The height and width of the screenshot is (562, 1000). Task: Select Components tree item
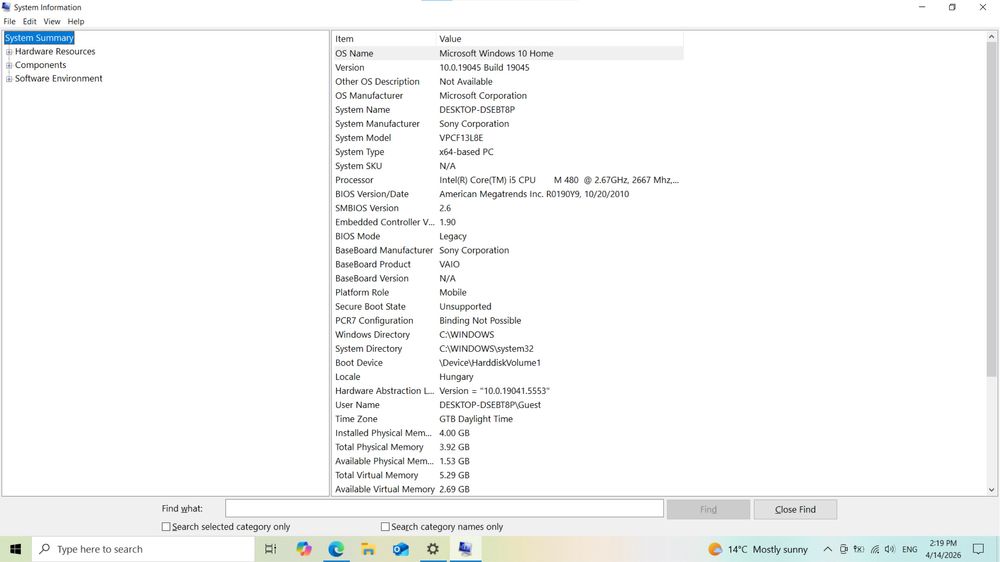(x=40, y=65)
